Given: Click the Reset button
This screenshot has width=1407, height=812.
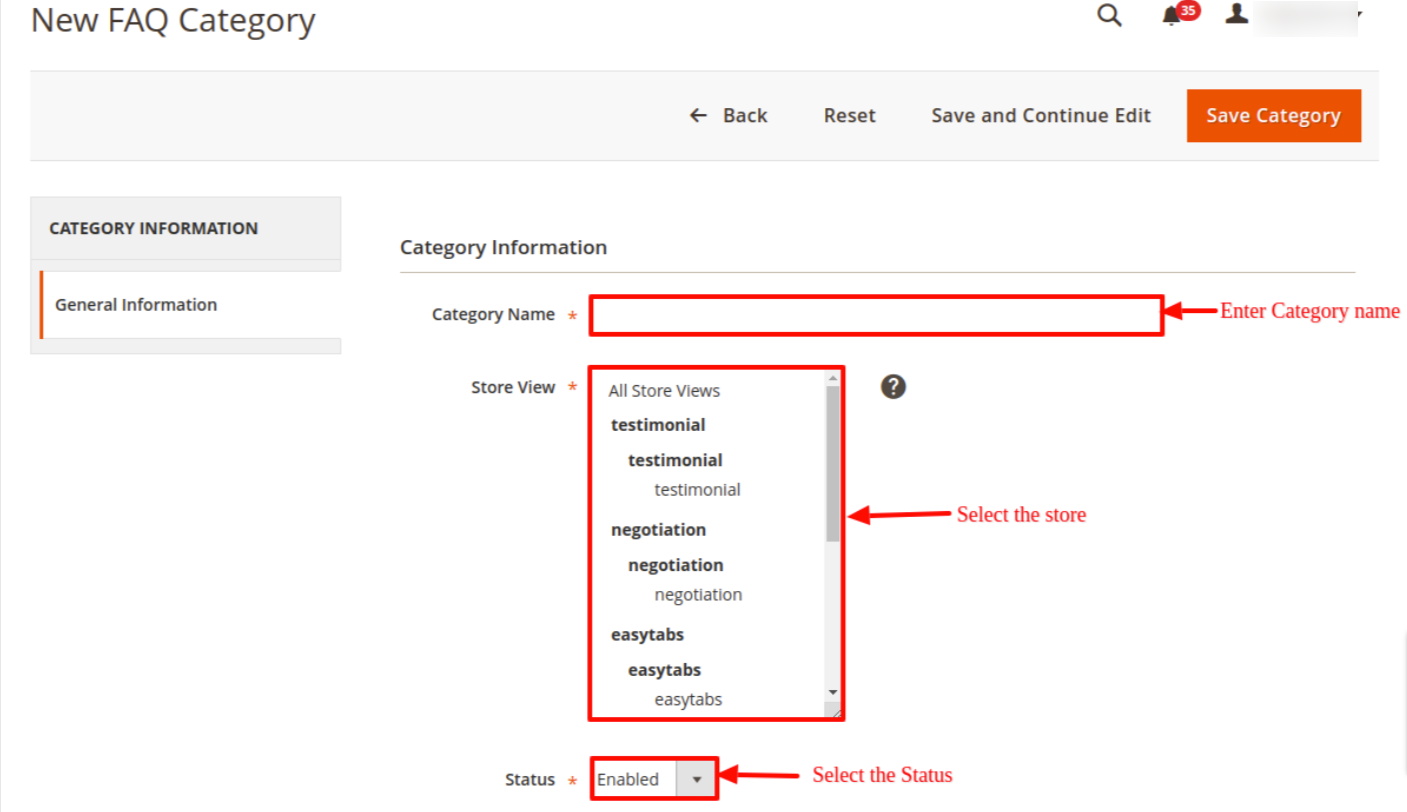Looking at the screenshot, I should pos(849,116).
